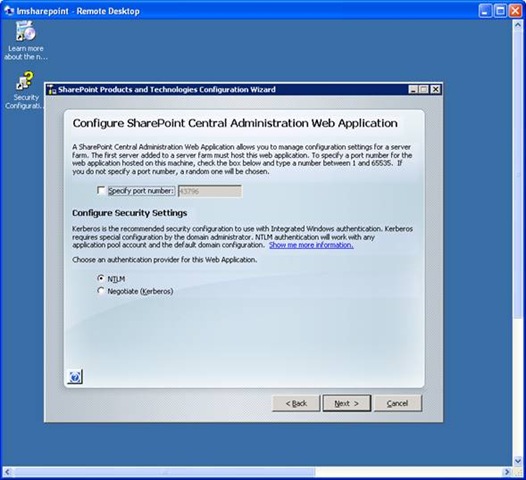This screenshot has height=480, width=526.
Task: Minimize the Remote Desktop window
Action: pyautogui.click(x=485, y=11)
